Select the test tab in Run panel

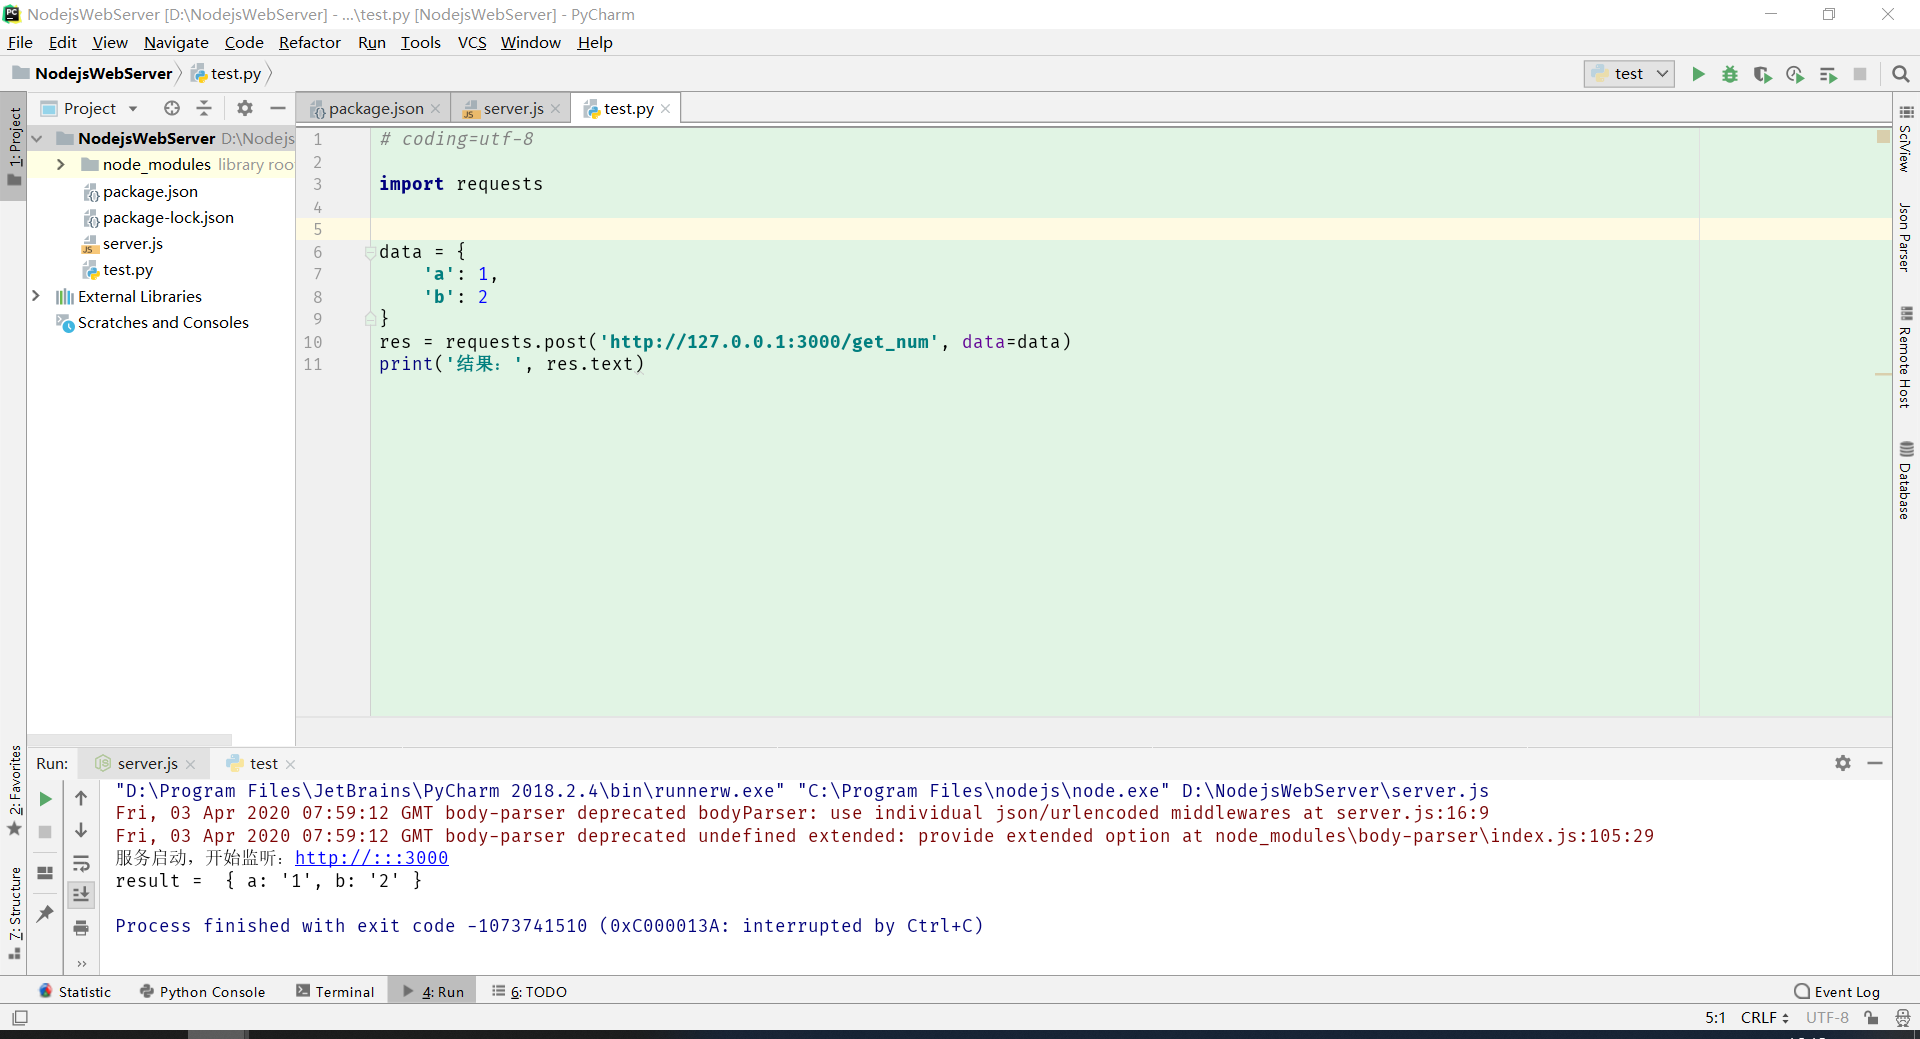pos(263,764)
